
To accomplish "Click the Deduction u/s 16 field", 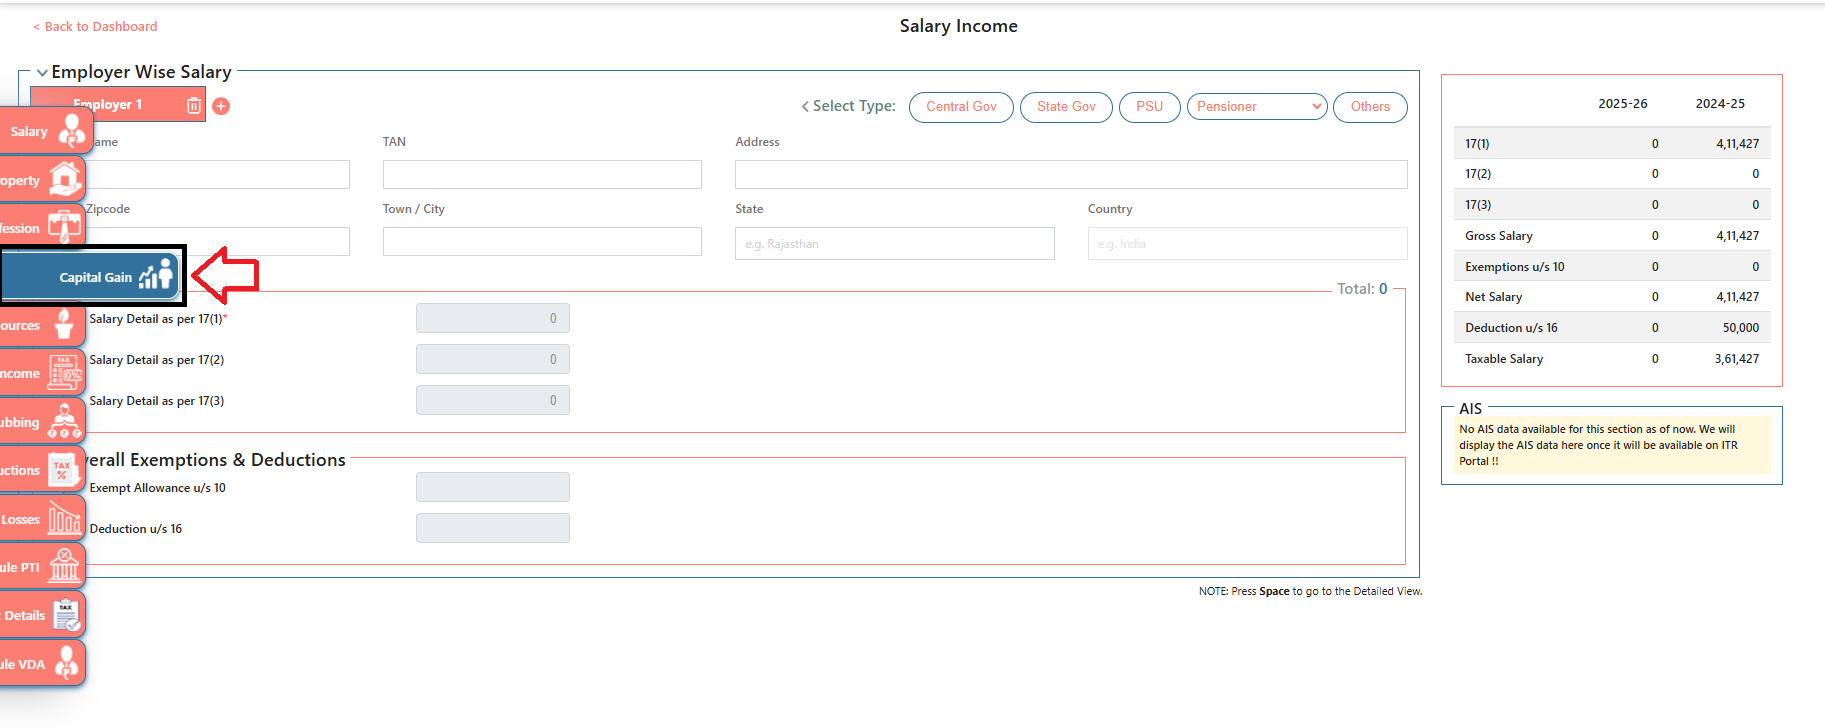I will [x=493, y=528].
